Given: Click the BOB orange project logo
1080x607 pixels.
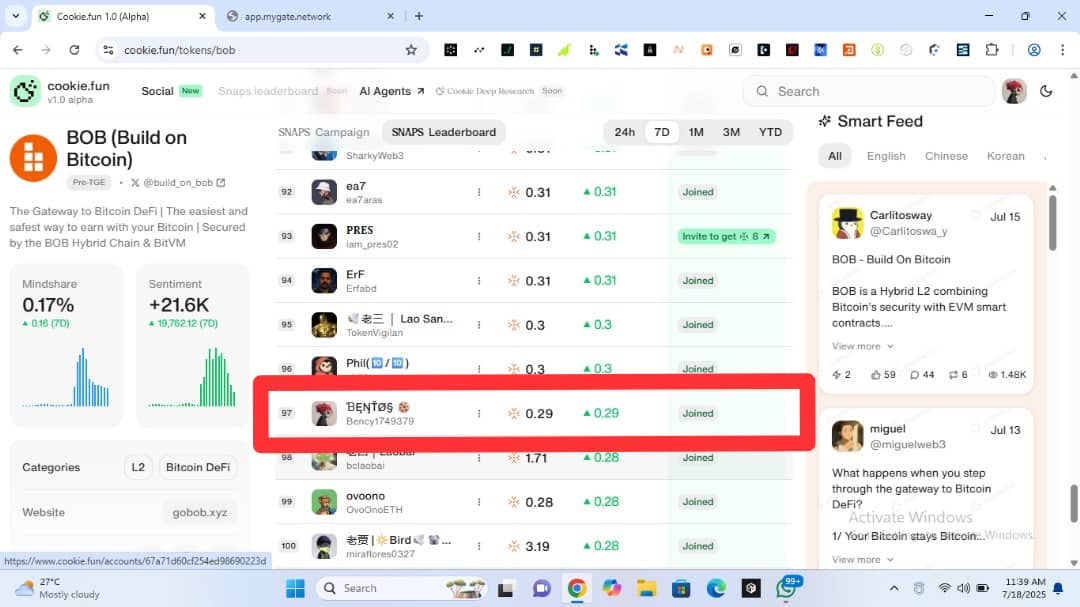Looking at the screenshot, I should coord(33,158).
